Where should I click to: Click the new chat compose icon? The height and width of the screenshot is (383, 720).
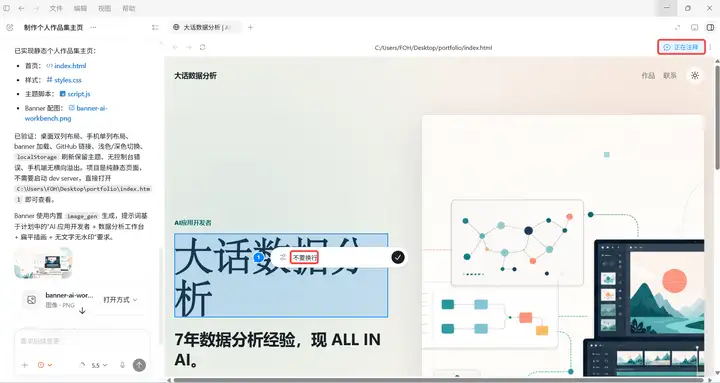click(10, 28)
